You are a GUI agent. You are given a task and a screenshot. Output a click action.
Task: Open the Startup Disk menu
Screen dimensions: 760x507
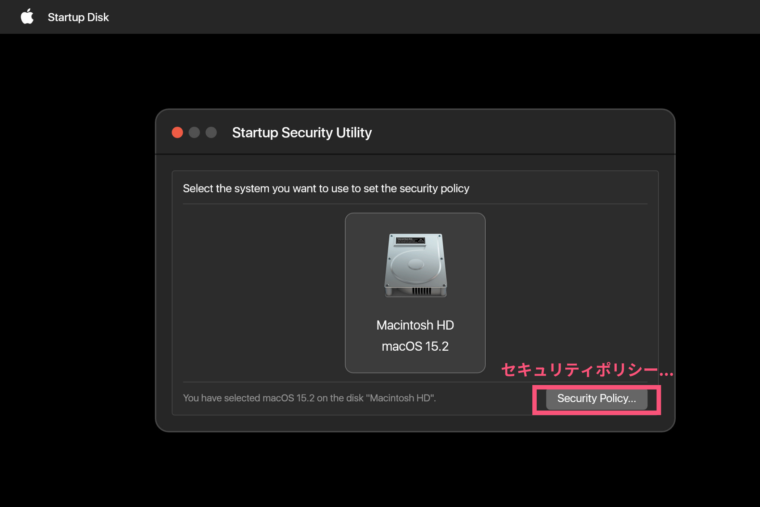coord(78,17)
